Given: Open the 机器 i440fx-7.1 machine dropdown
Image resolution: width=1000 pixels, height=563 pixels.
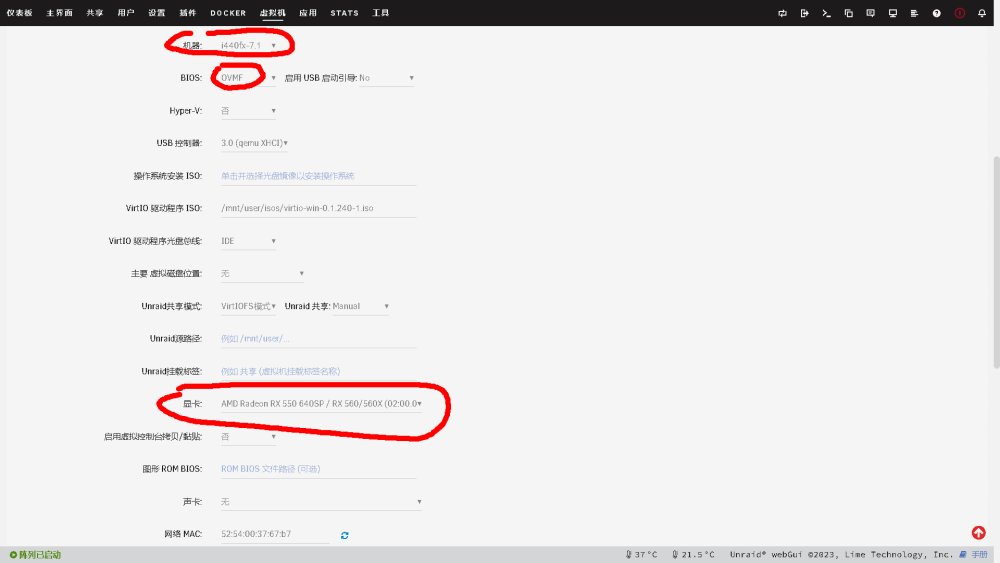Looking at the screenshot, I should click(248, 45).
